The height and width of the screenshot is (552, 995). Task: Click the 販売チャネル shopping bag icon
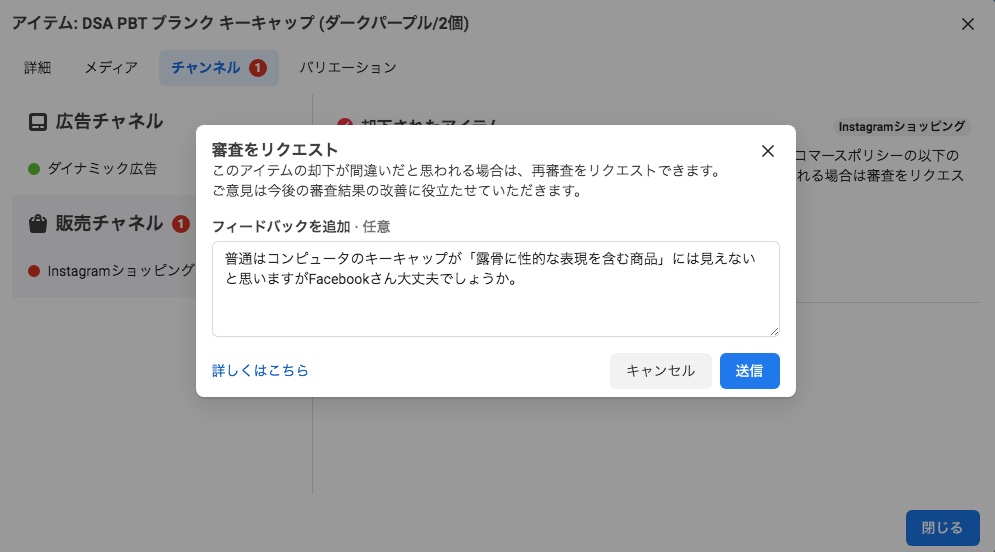click(x=37, y=223)
